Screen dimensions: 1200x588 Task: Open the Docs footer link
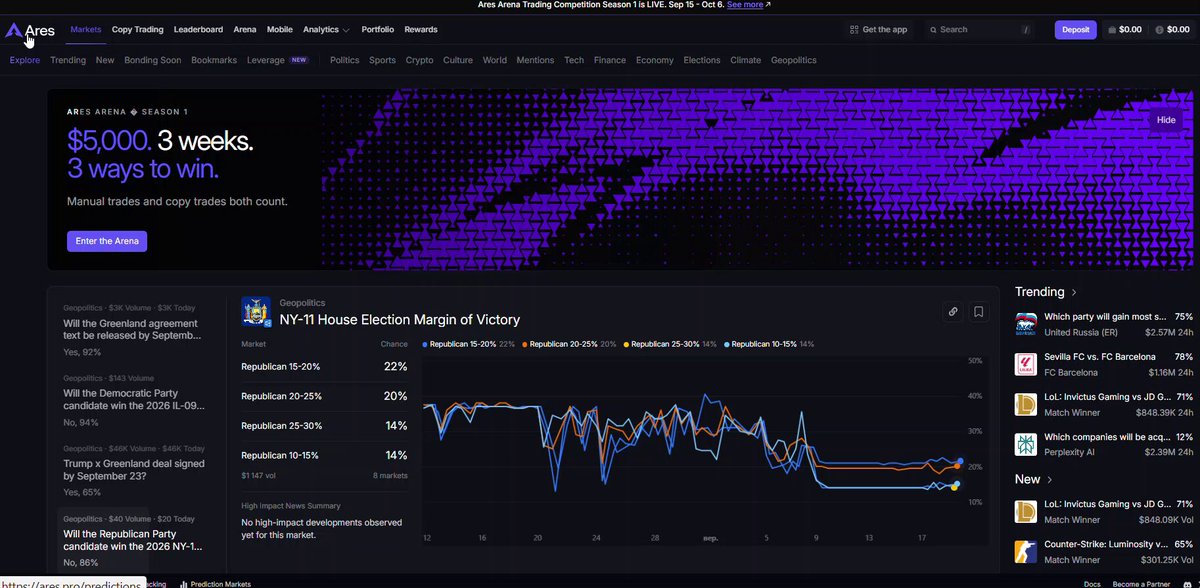tap(1094, 584)
